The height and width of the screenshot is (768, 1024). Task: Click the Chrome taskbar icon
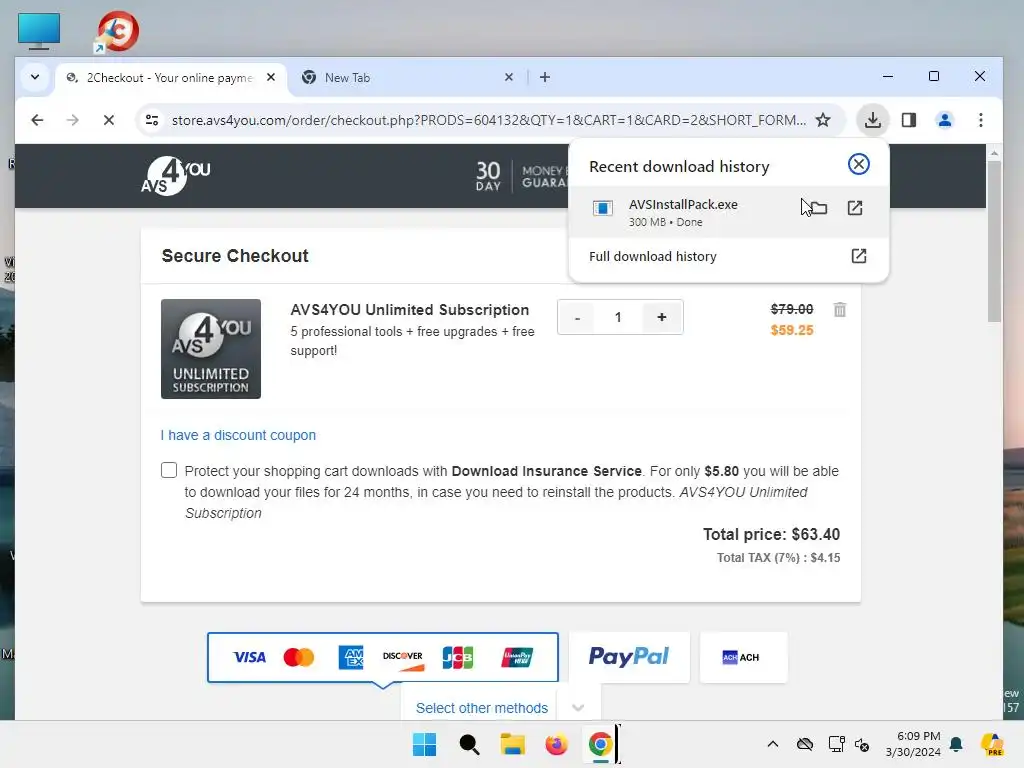pos(600,744)
